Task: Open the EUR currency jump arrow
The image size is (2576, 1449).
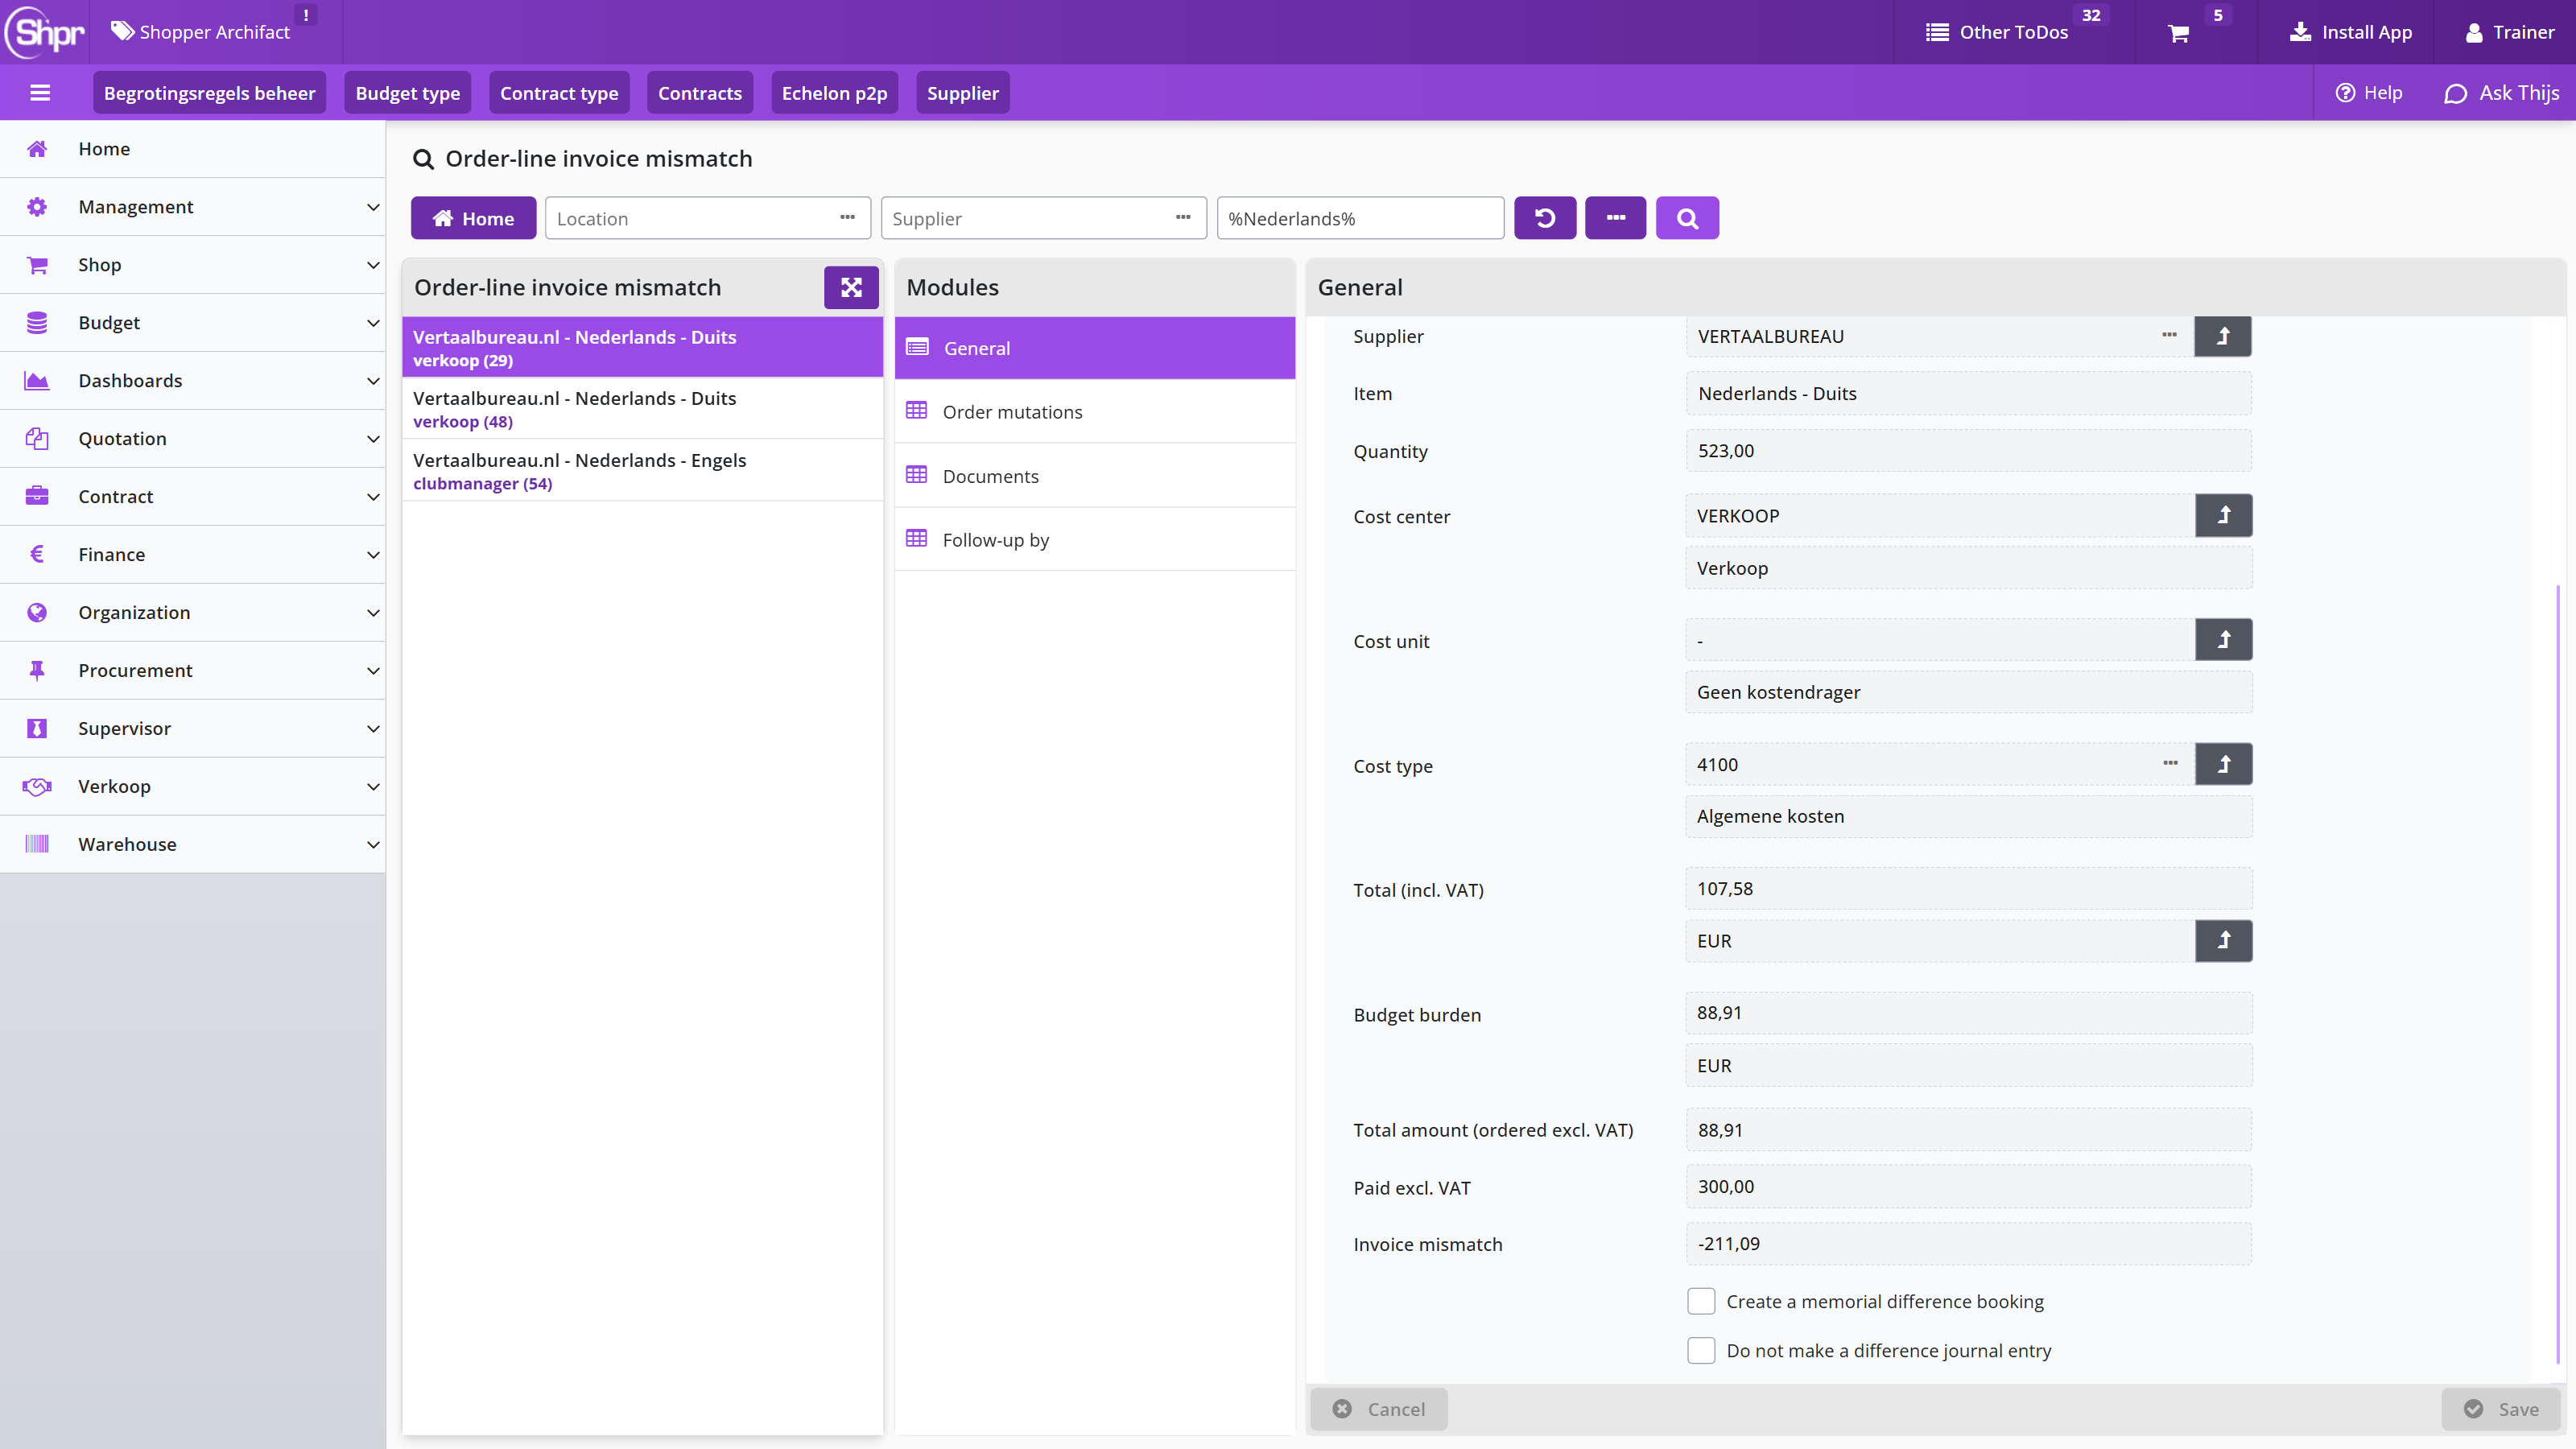Action: (x=2224, y=940)
